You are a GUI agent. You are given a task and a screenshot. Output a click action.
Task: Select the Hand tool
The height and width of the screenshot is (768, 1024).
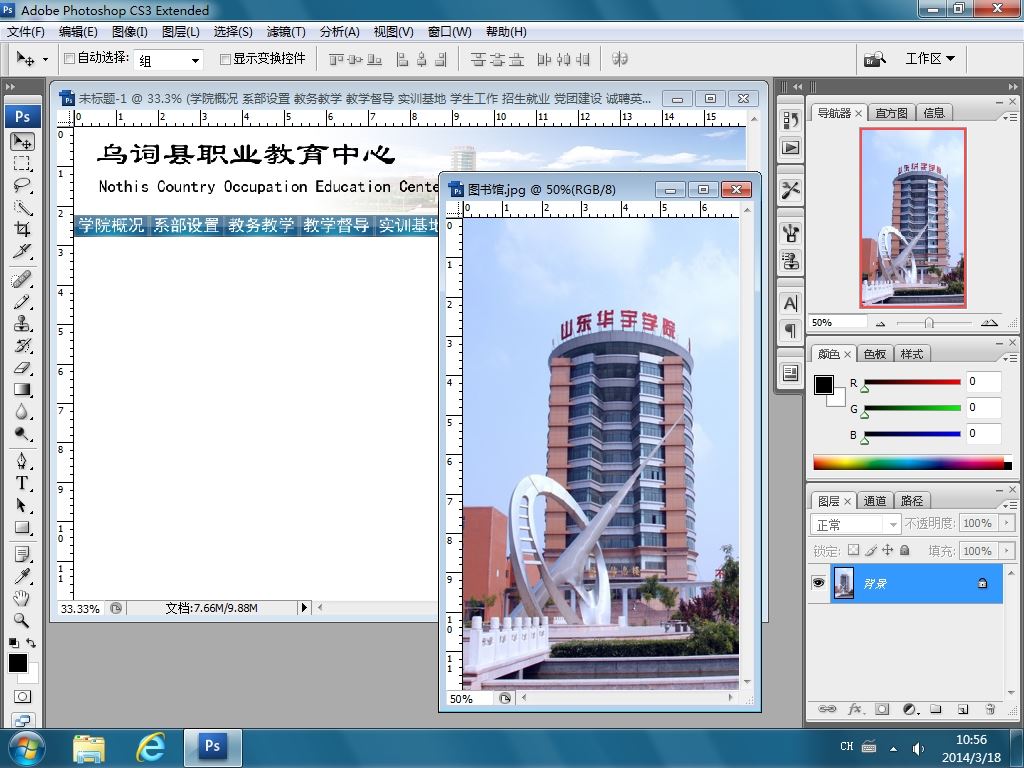click(x=22, y=598)
